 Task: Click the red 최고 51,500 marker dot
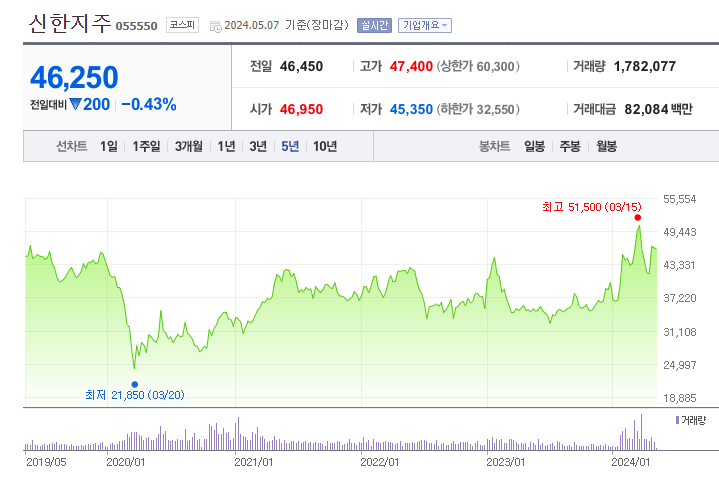pos(637,217)
